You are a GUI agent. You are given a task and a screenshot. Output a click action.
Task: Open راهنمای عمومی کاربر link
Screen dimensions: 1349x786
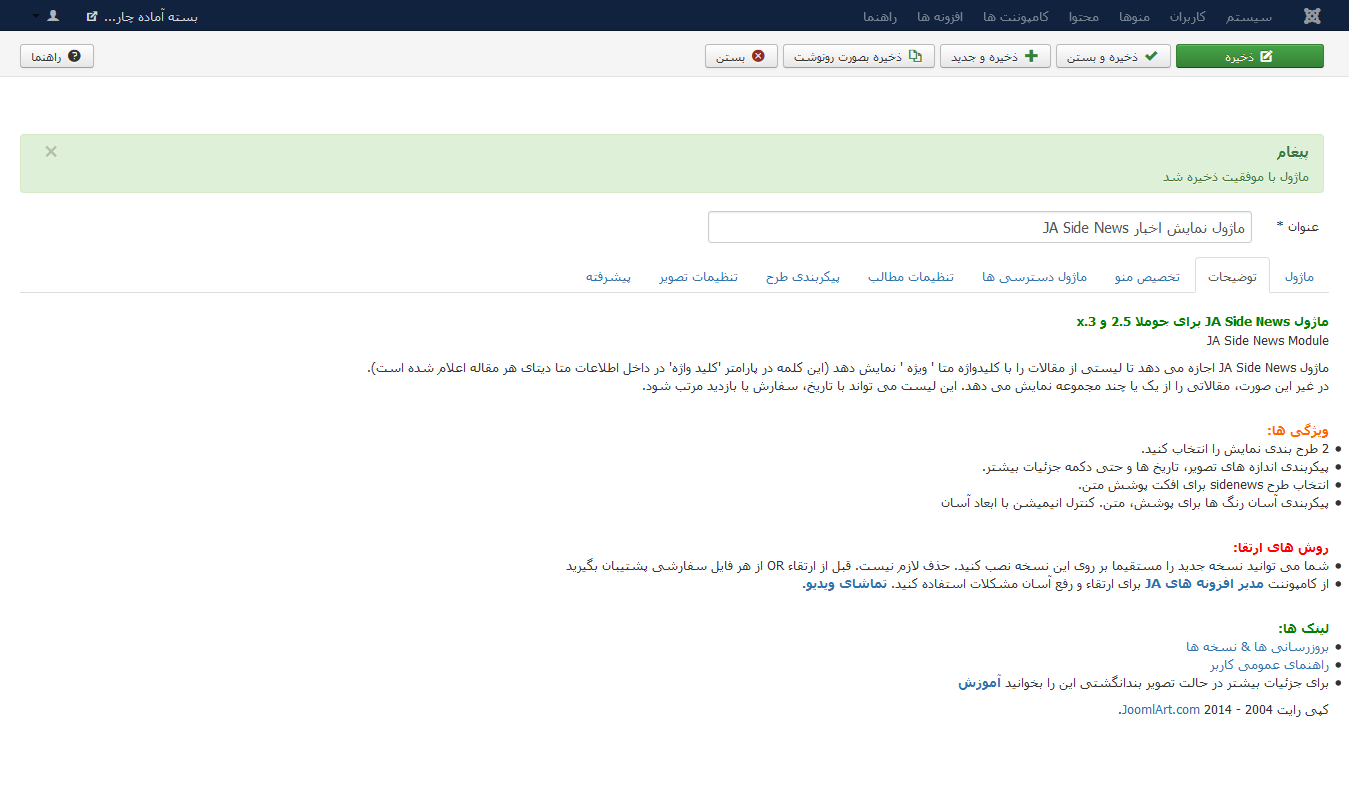pos(1270,664)
